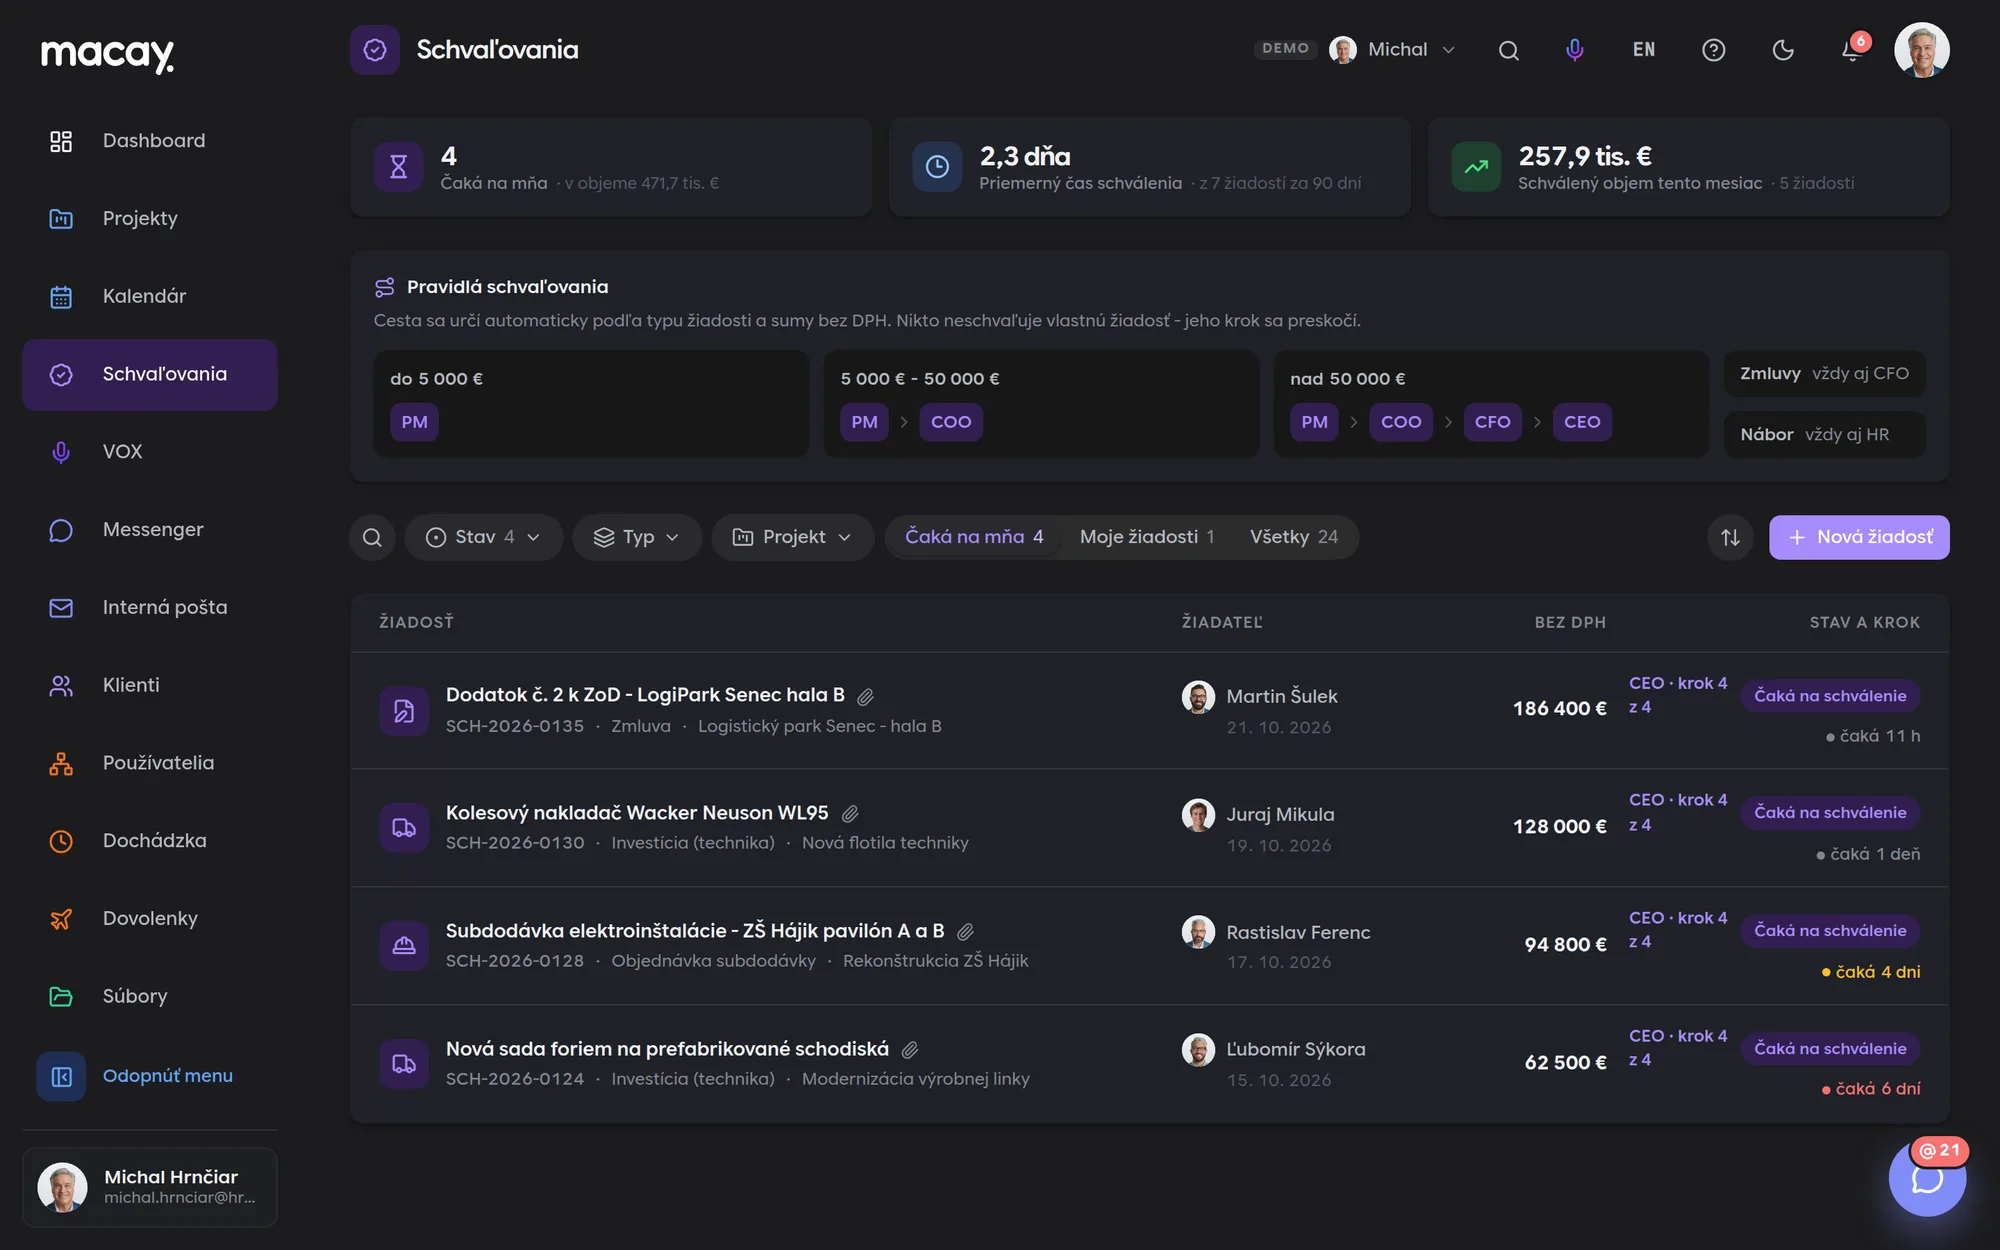Click the attachment icon on the Kolesový nakladač row
2000x1250 pixels.
tap(850, 814)
